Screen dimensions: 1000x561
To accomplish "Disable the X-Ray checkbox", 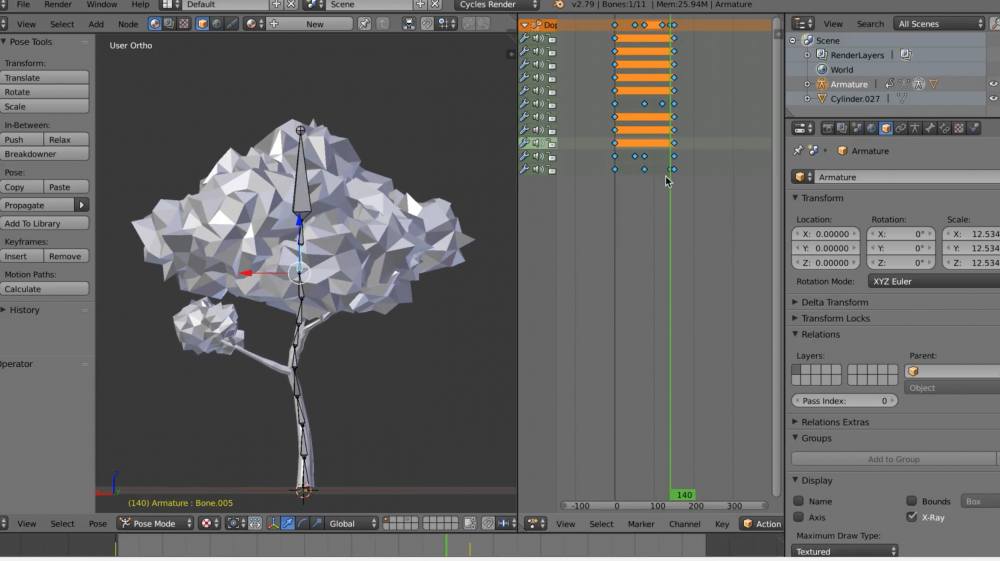I will click(x=911, y=517).
